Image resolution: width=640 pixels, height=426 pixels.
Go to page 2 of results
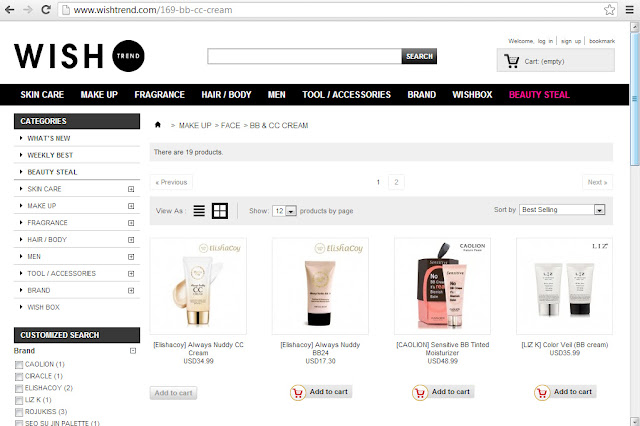[396, 182]
